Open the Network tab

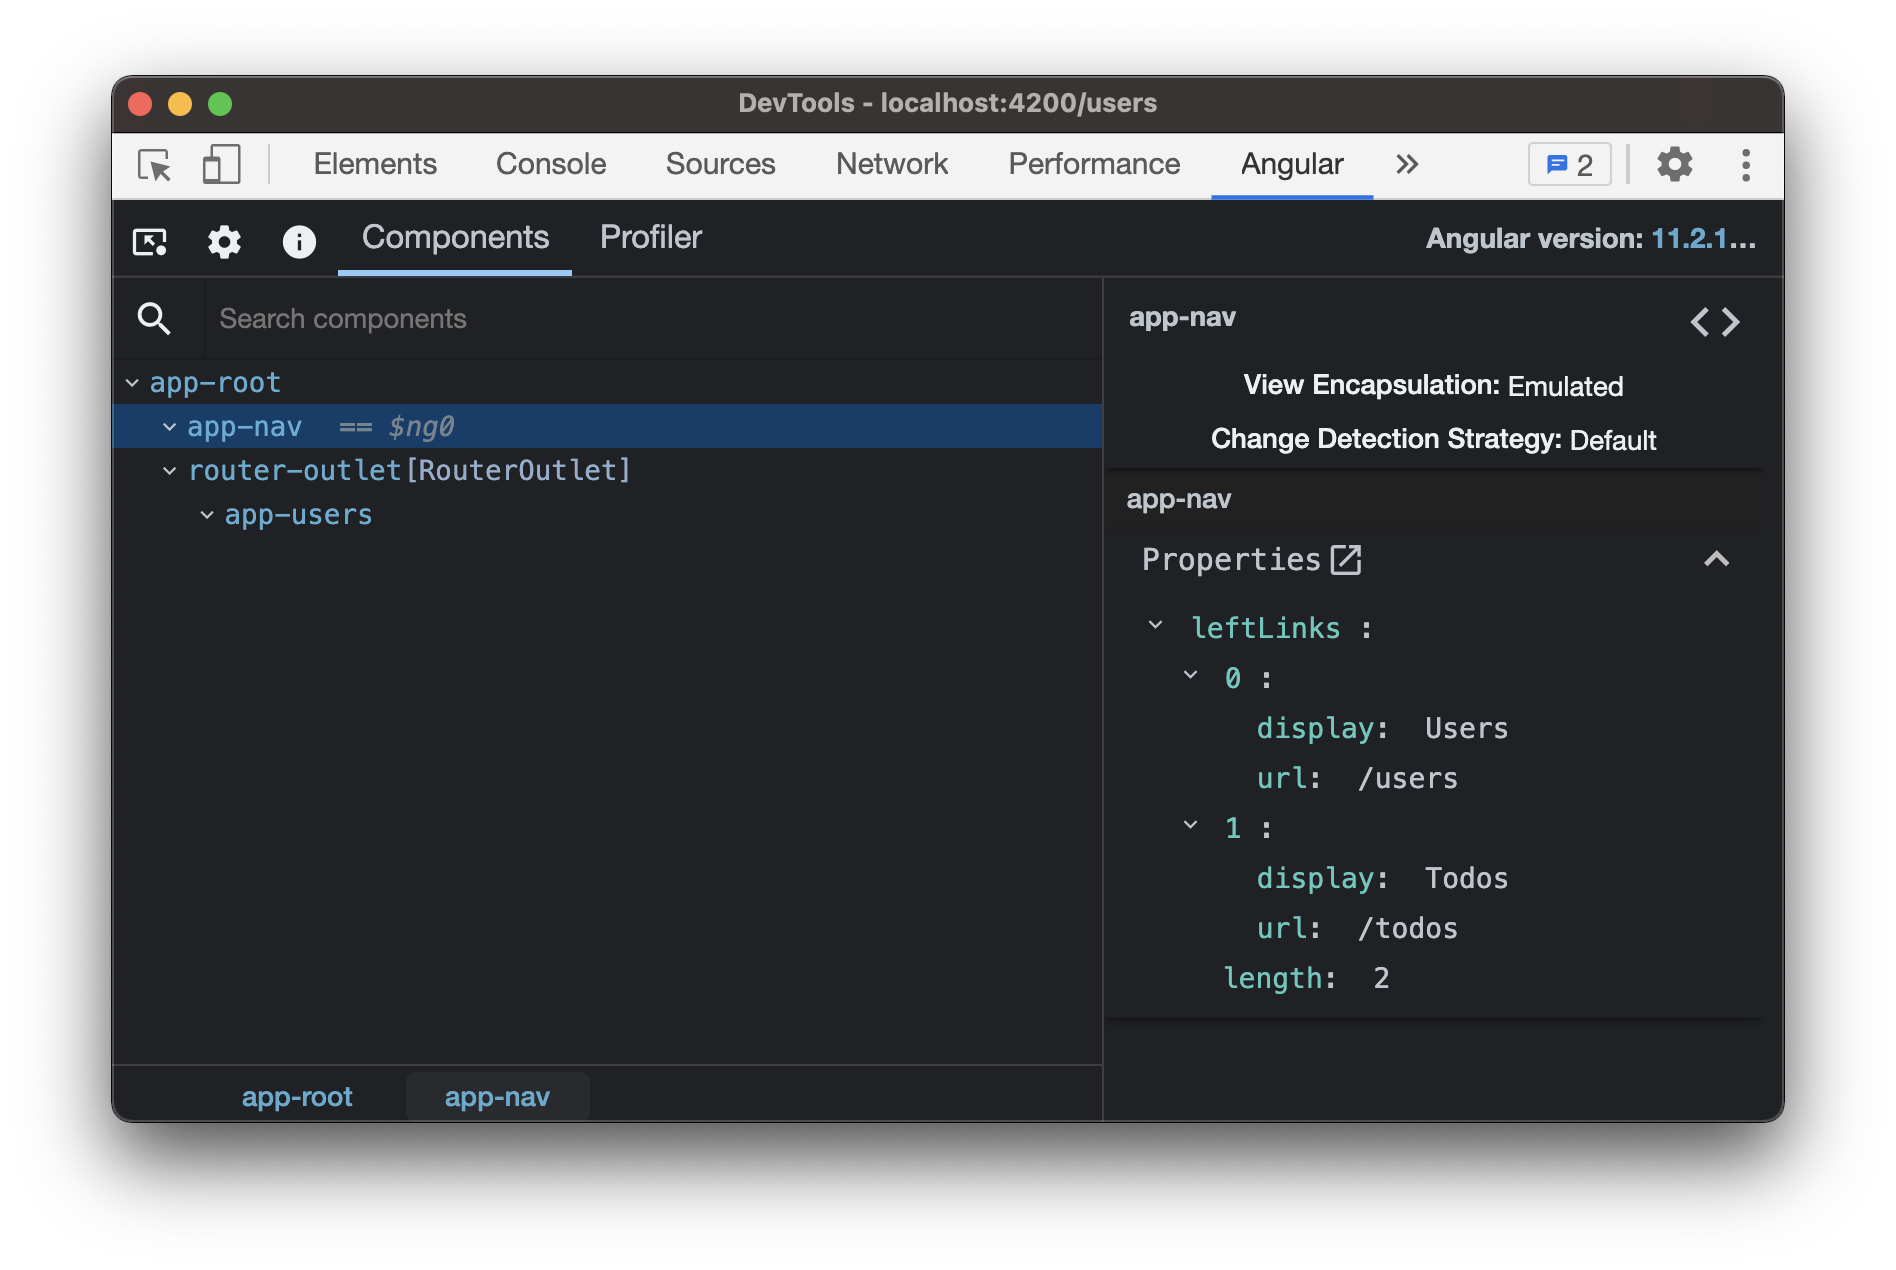[891, 165]
